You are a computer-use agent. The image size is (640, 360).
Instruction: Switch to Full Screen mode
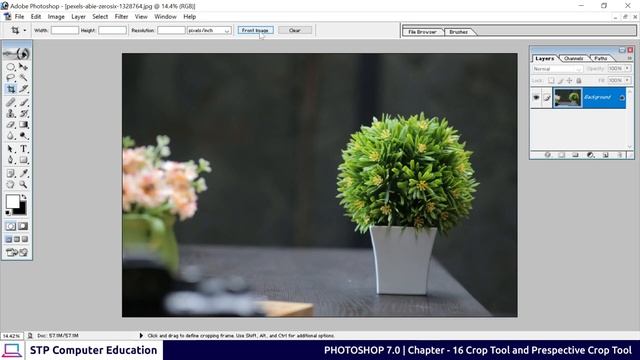tap(24, 239)
